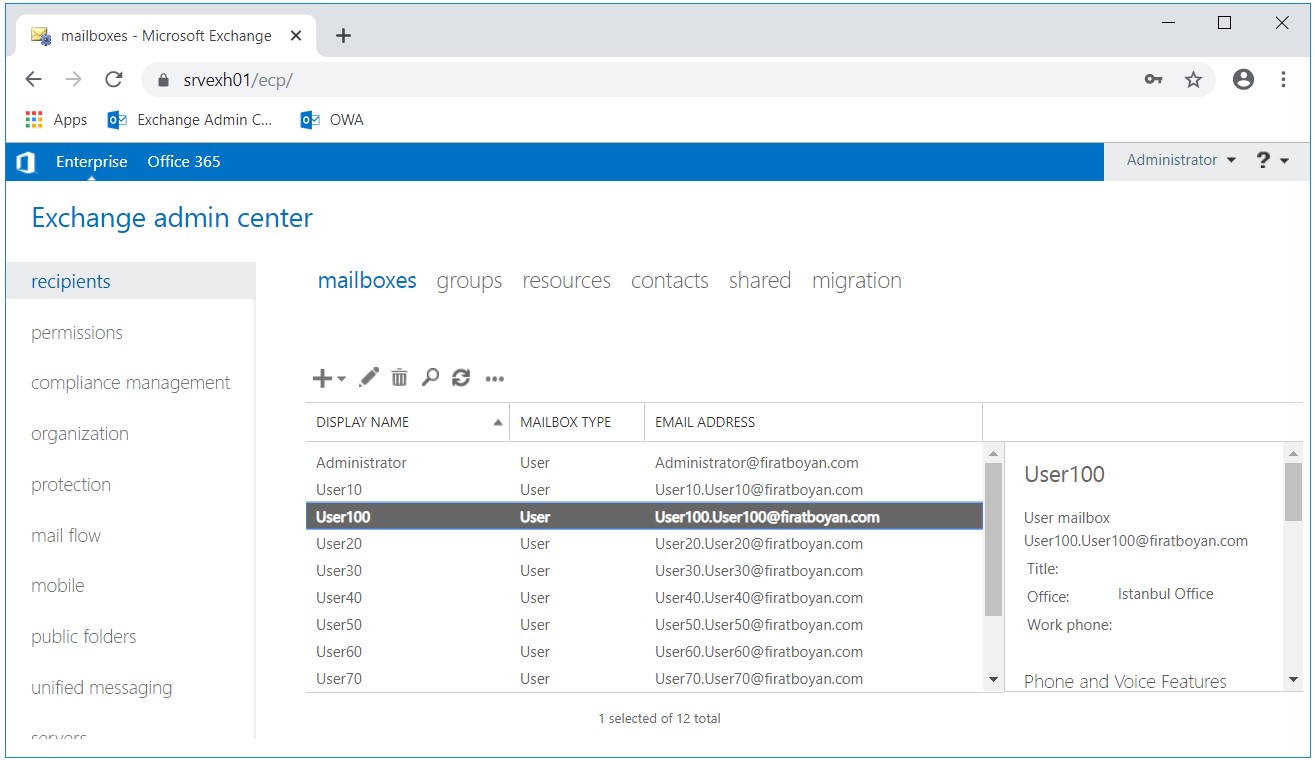Reload the page with browser refresh button
The image size is (1315, 760).
pyautogui.click(x=113, y=80)
